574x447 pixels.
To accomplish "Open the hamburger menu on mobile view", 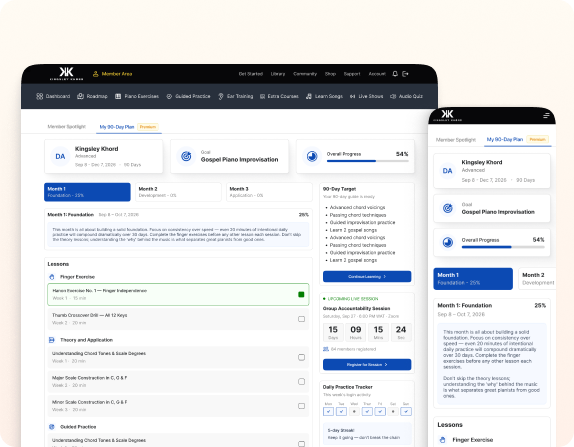I will tap(546, 116).
